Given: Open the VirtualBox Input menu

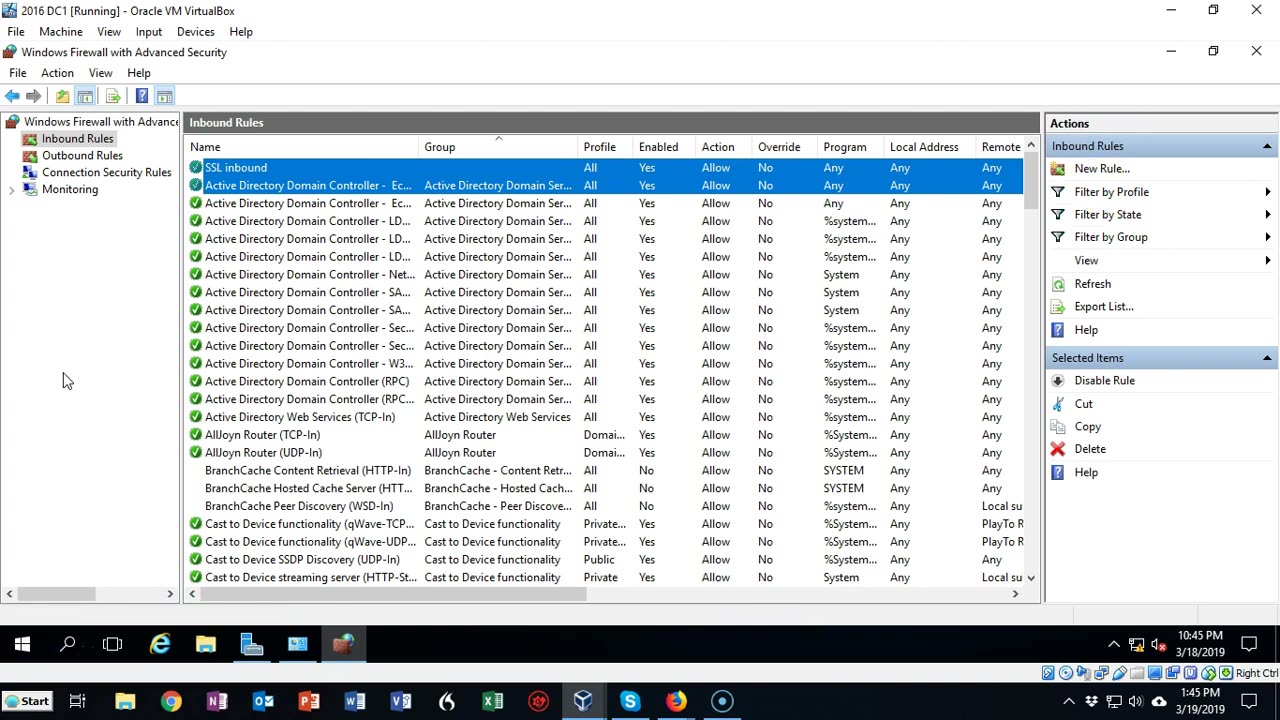Looking at the screenshot, I should point(149,32).
